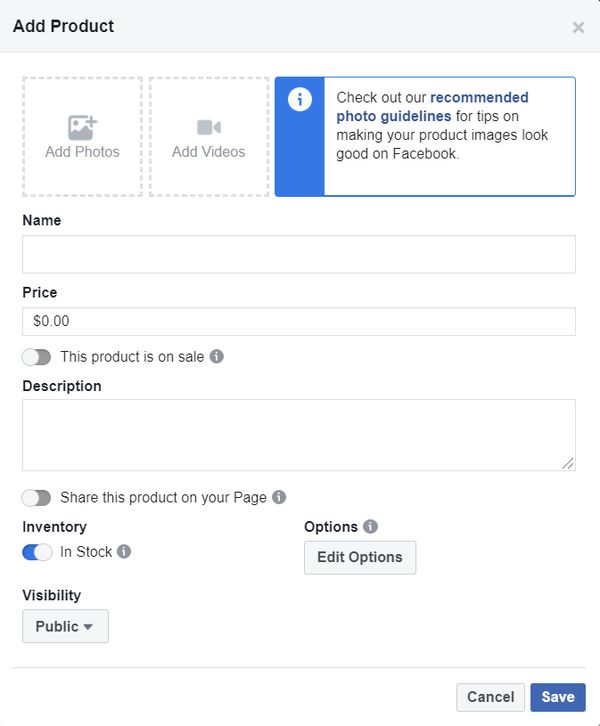Click info icon next to Options label
The width and height of the screenshot is (600, 726).
tap(370, 527)
